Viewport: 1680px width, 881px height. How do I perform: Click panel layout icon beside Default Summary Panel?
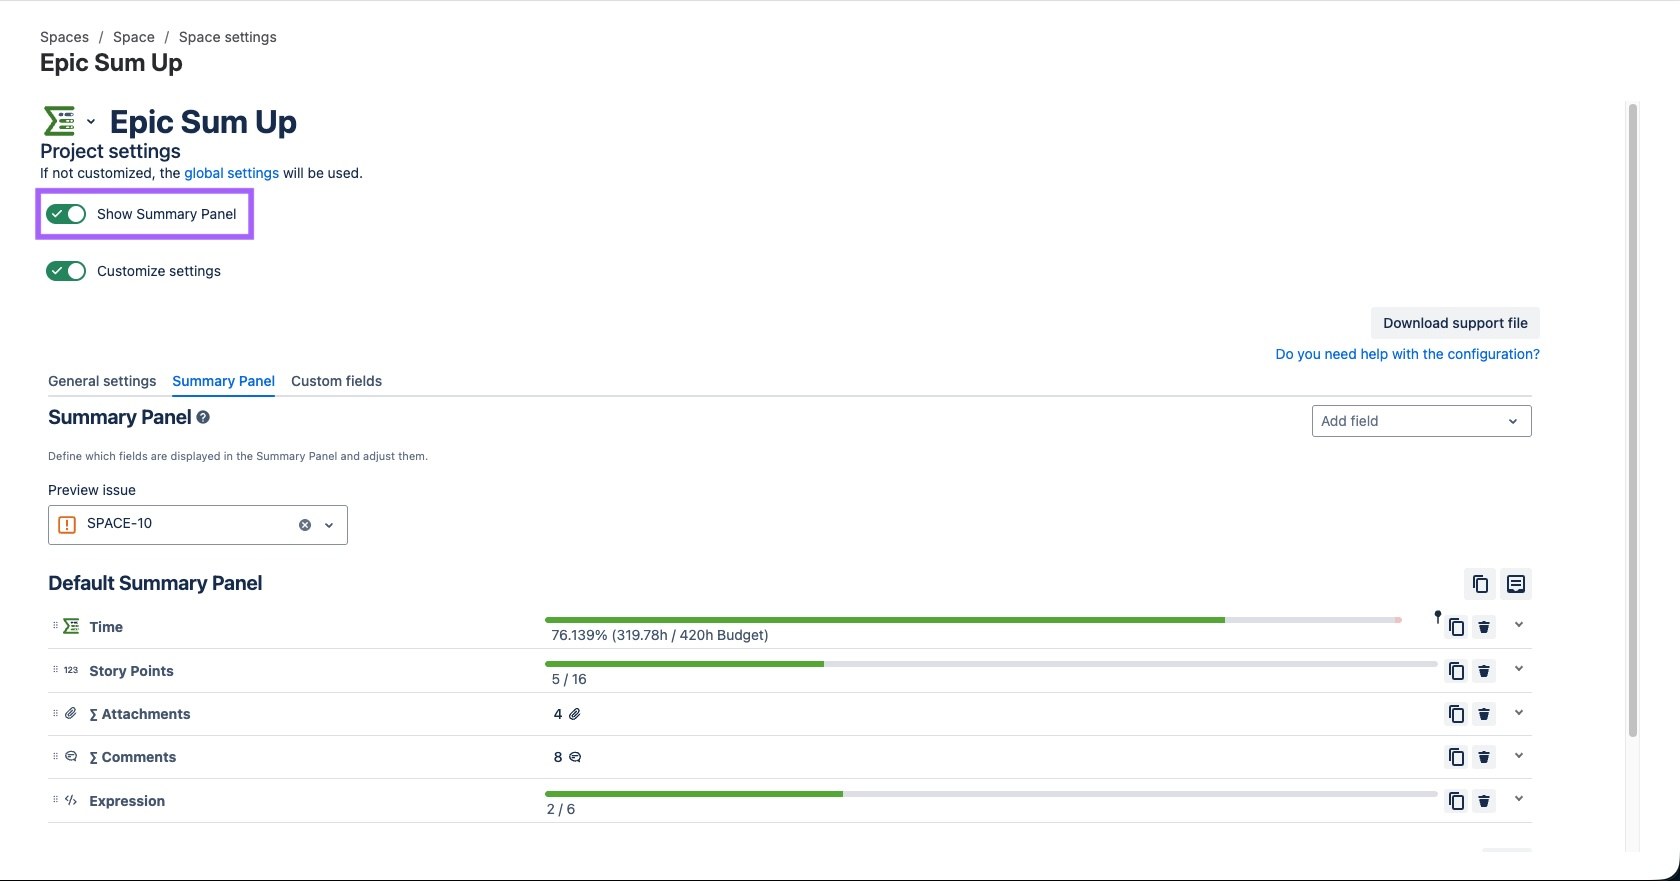point(1516,584)
